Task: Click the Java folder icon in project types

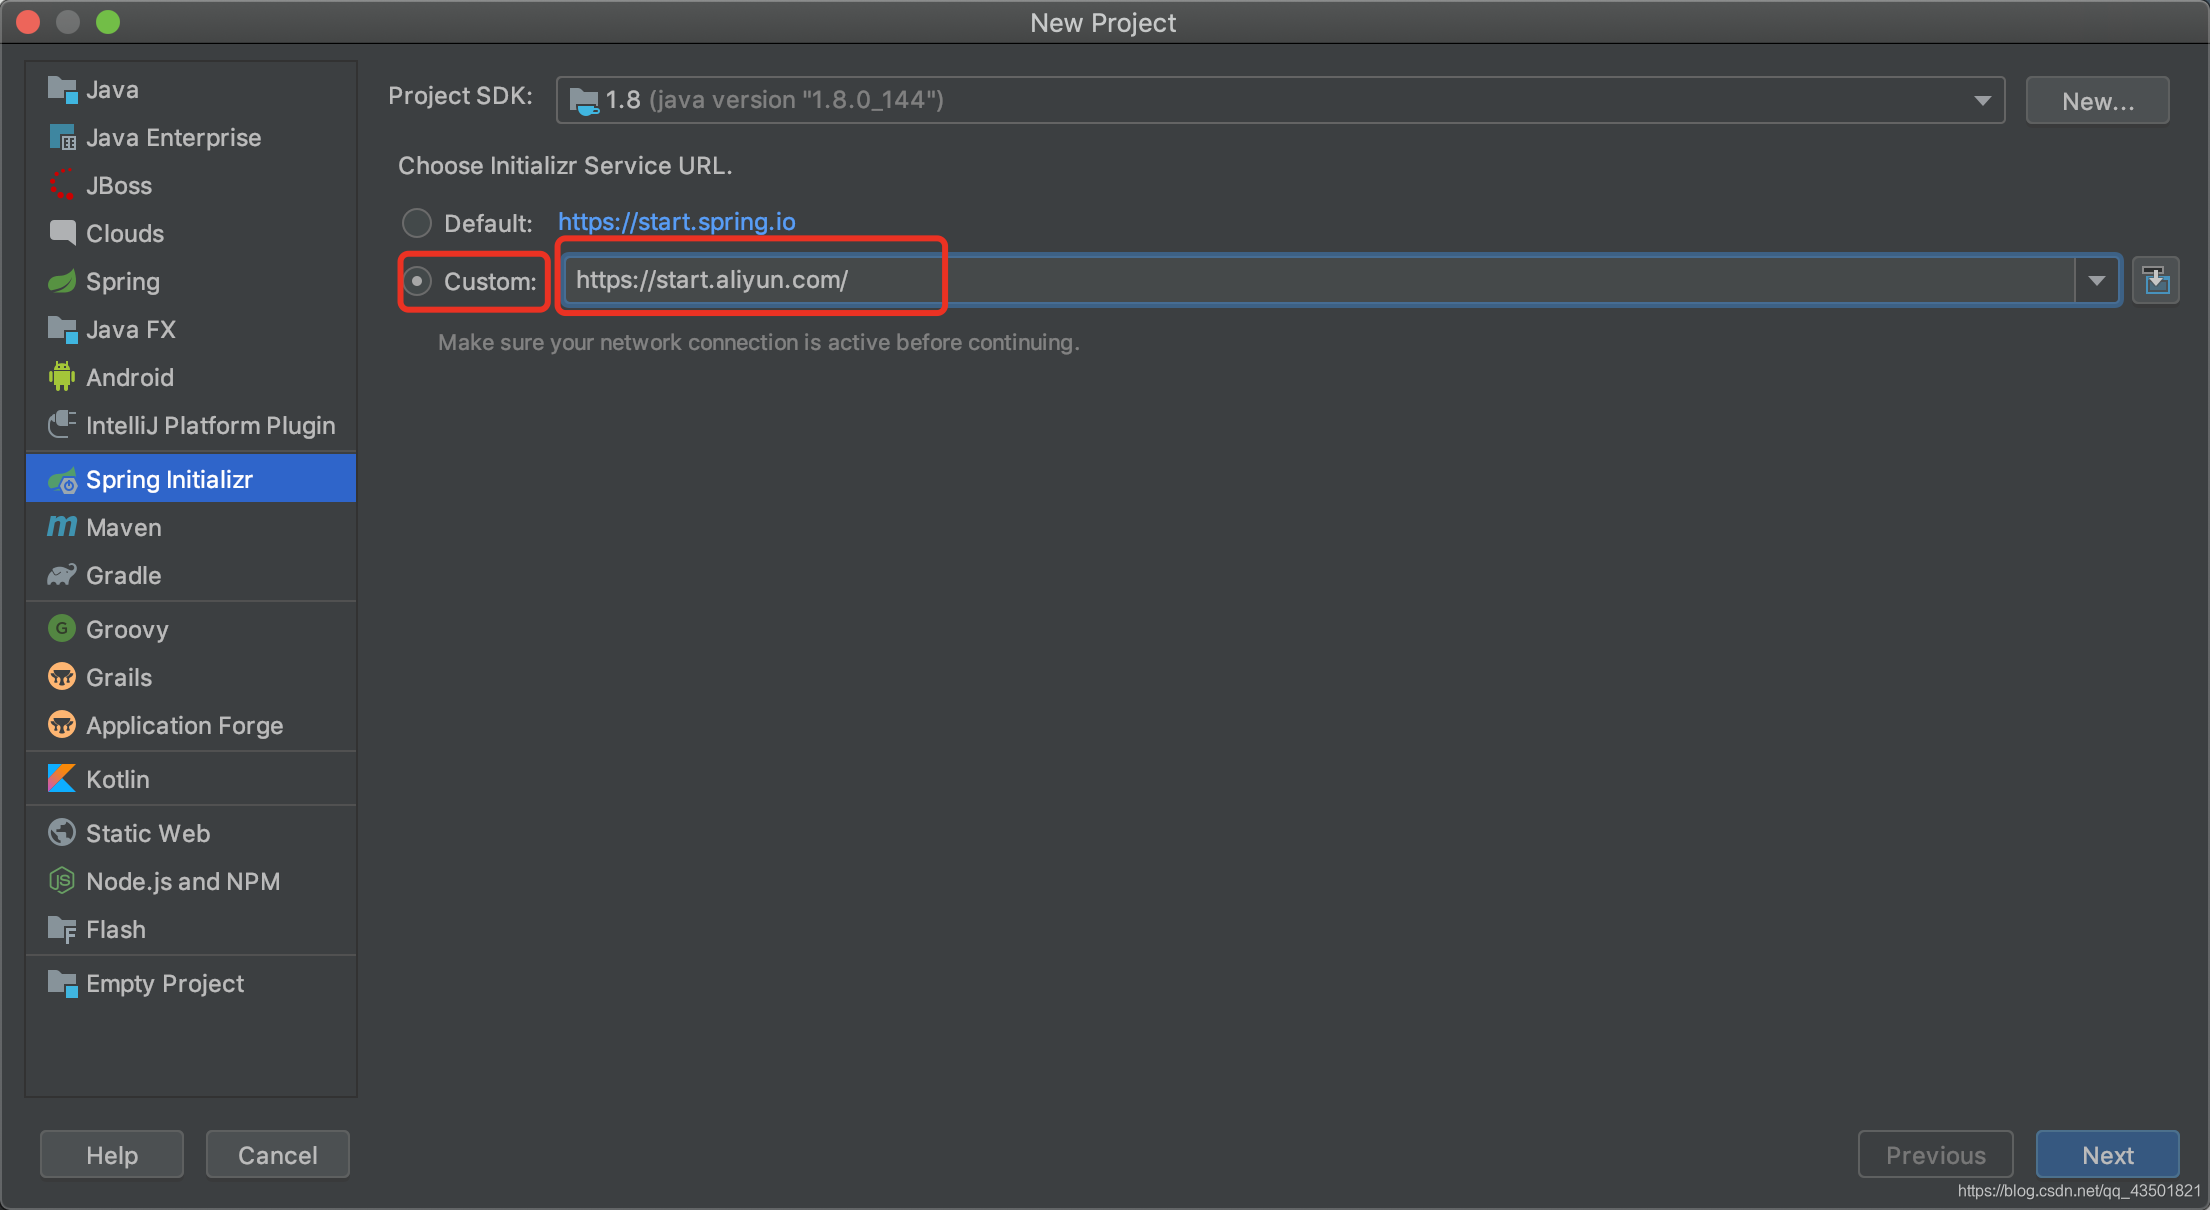Action: pos(62,90)
